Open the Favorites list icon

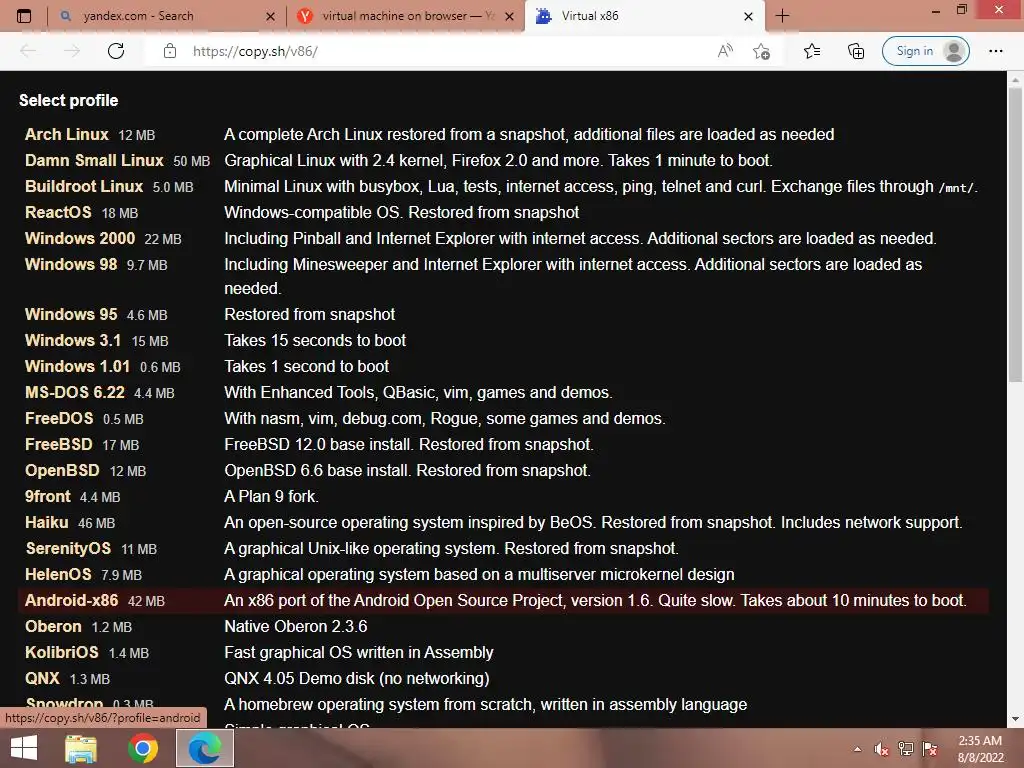pyautogui.click(x=812, y=51)
